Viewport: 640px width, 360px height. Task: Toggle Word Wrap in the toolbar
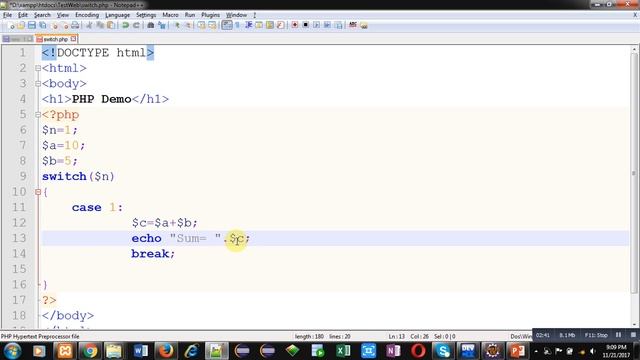pos(227,25)
